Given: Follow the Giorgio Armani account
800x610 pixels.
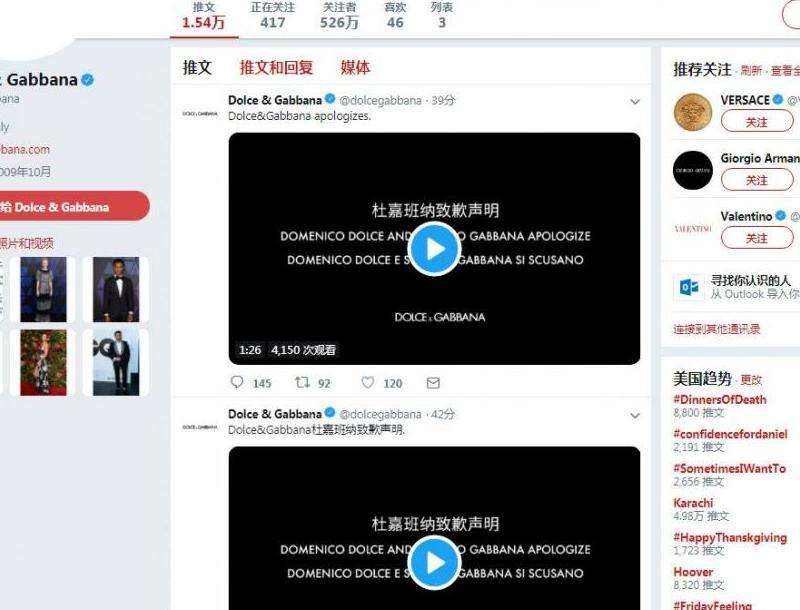Looking at the screenshot, I should click(x=757, y=180).
